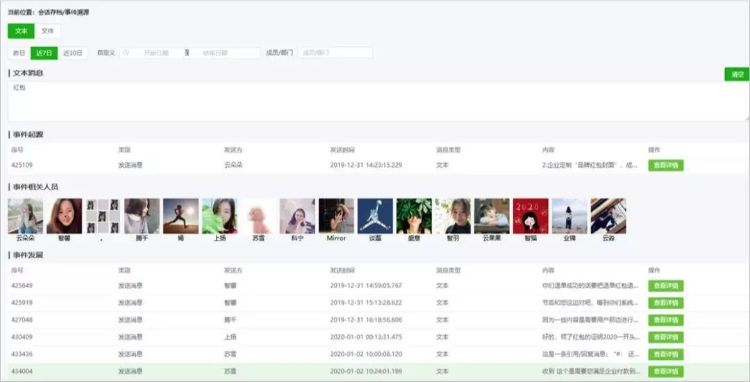Select the 云朵朵 member avatar
The width and height of the screenshot is (750, 382).
click(26, 216)
